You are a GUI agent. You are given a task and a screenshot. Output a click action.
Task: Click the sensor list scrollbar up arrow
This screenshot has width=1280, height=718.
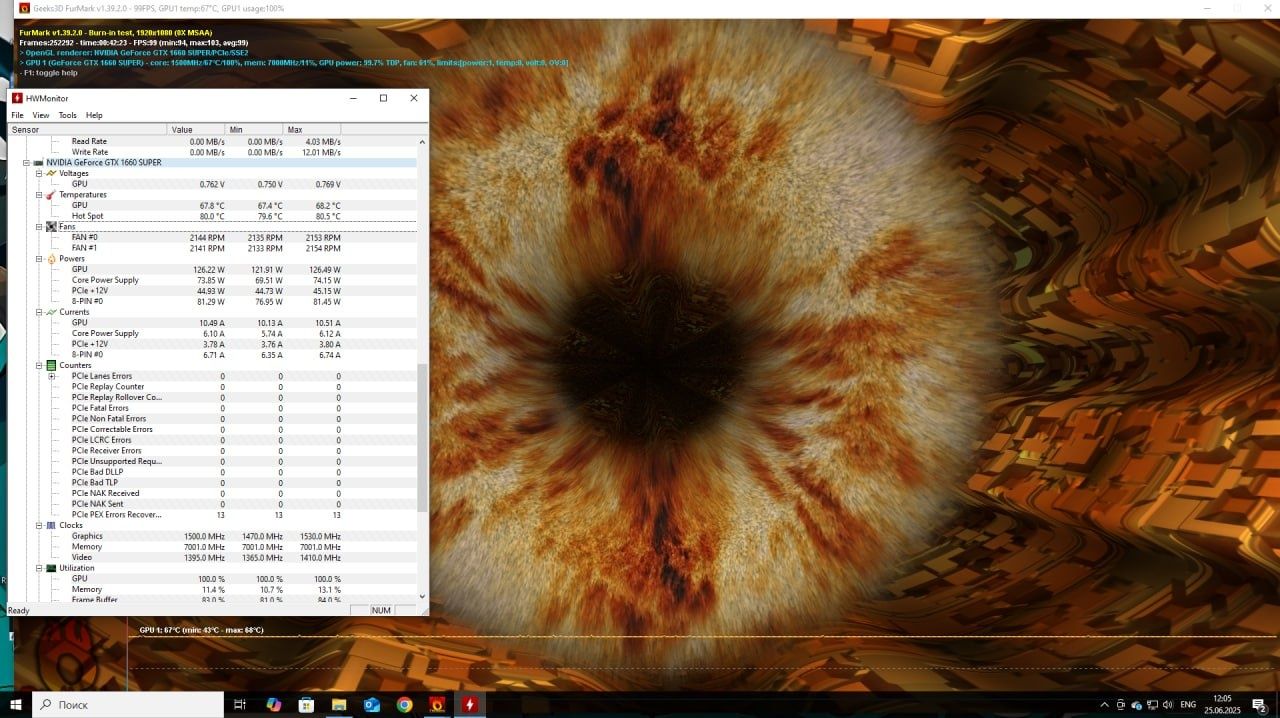click(422, 142)
